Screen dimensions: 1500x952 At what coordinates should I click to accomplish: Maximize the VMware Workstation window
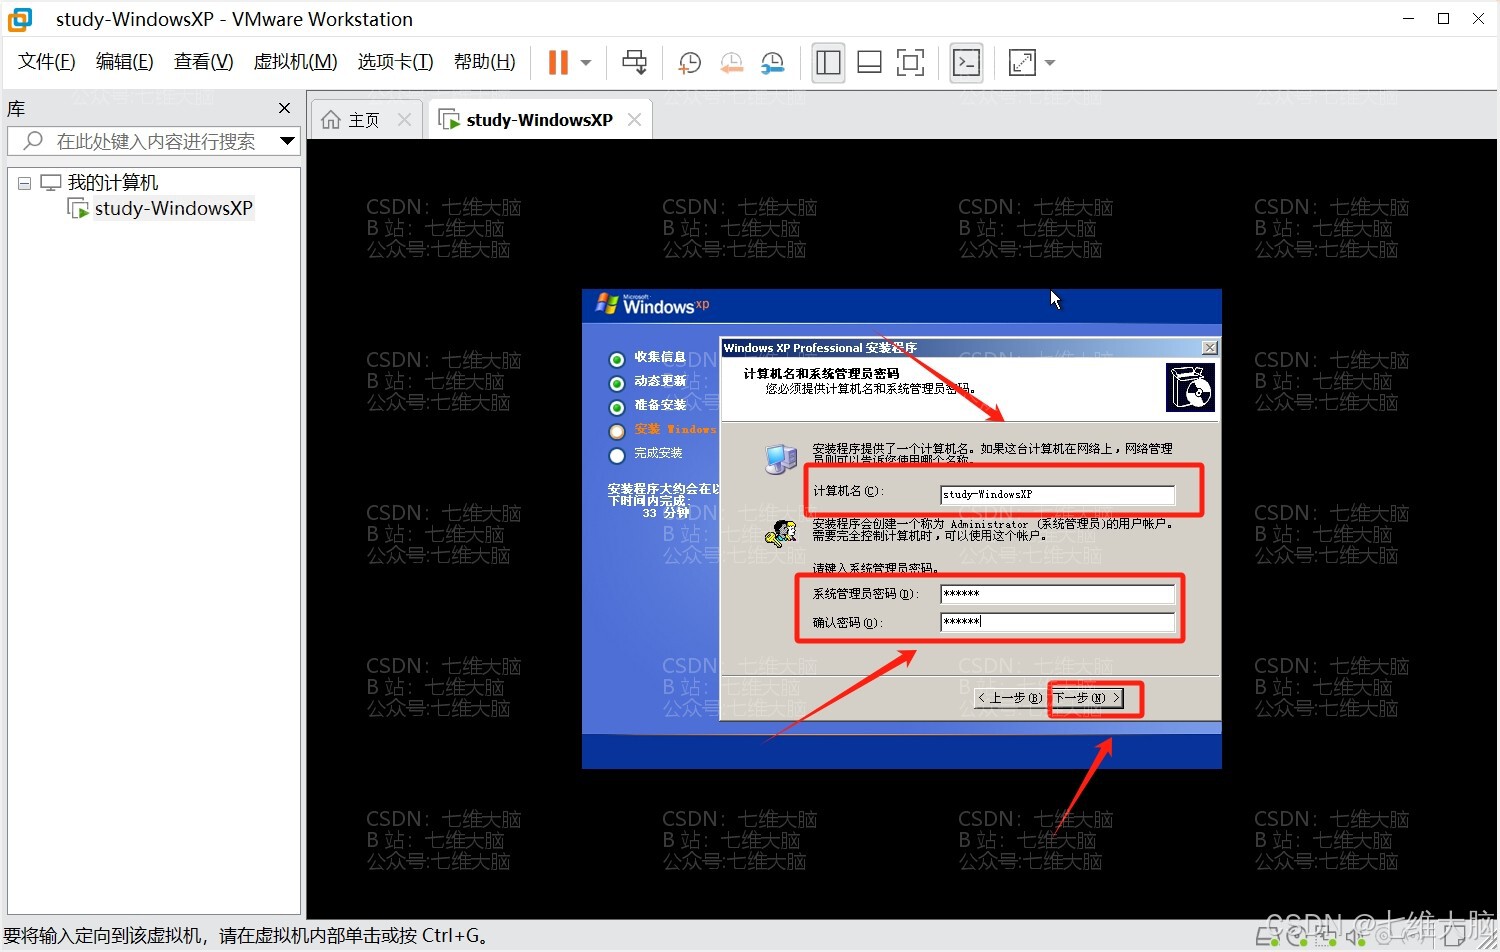(x=1443, y=19)
